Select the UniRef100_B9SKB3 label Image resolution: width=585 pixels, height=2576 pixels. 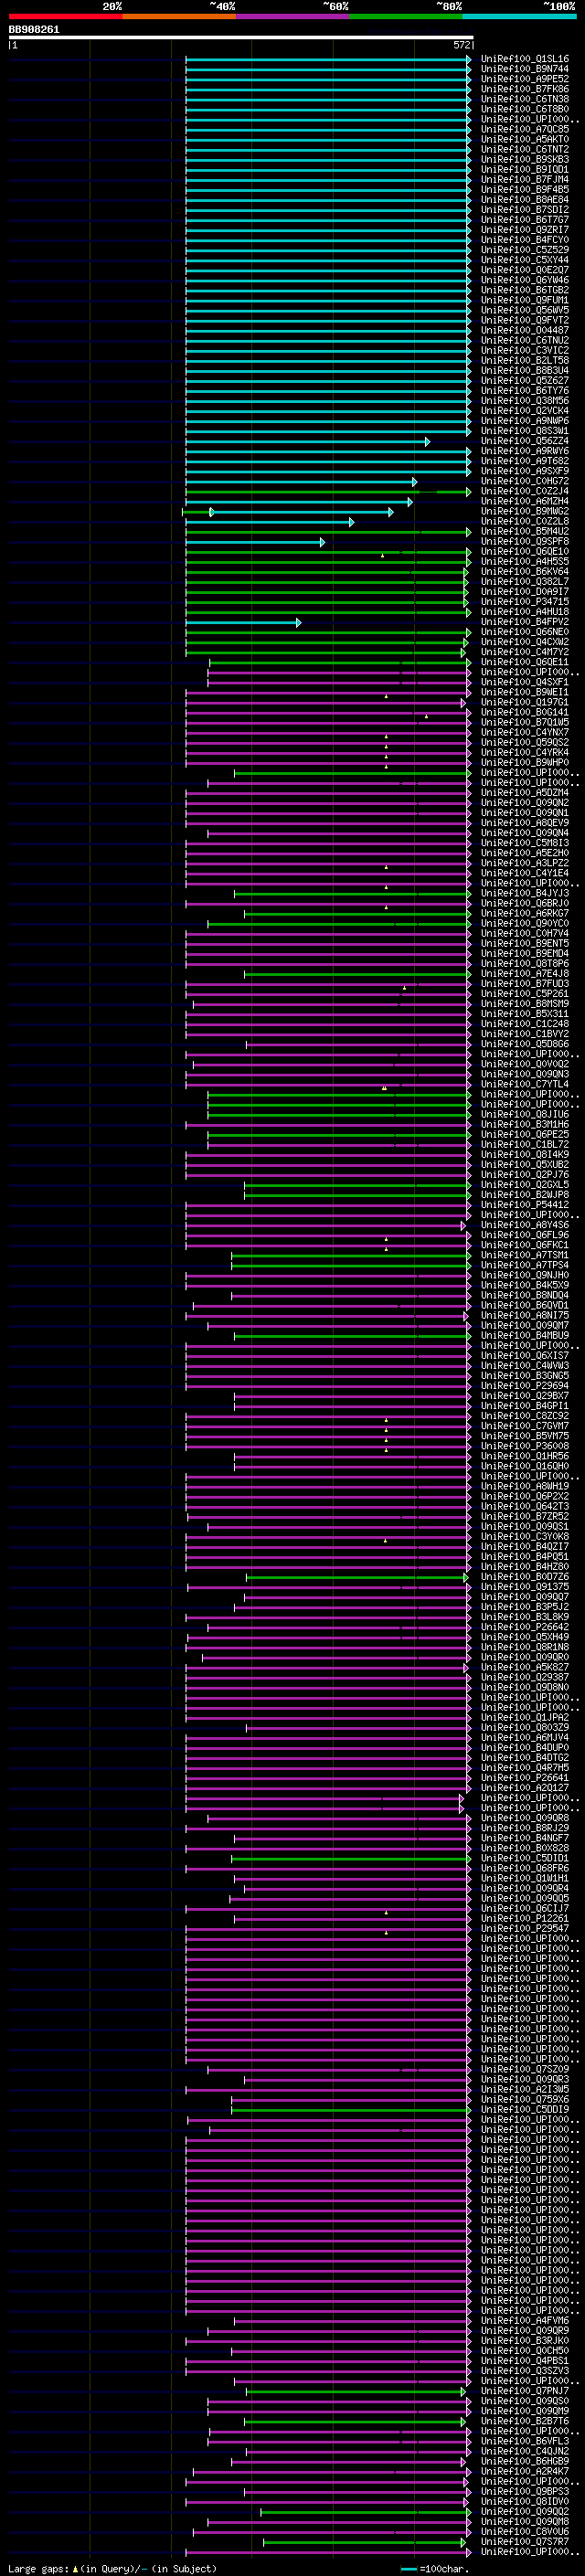click(525, 160)
